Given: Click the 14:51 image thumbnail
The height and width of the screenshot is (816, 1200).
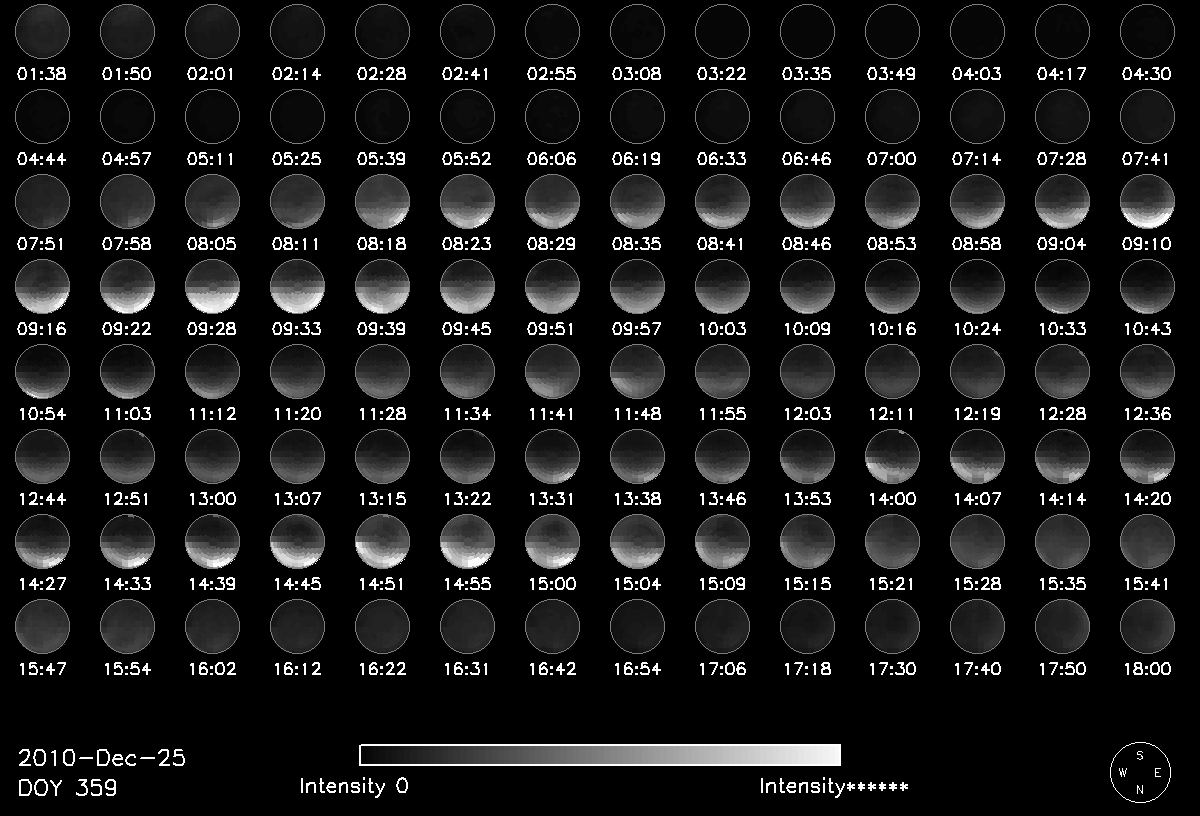Looking at the screenshot, I should tap(382, 542).
